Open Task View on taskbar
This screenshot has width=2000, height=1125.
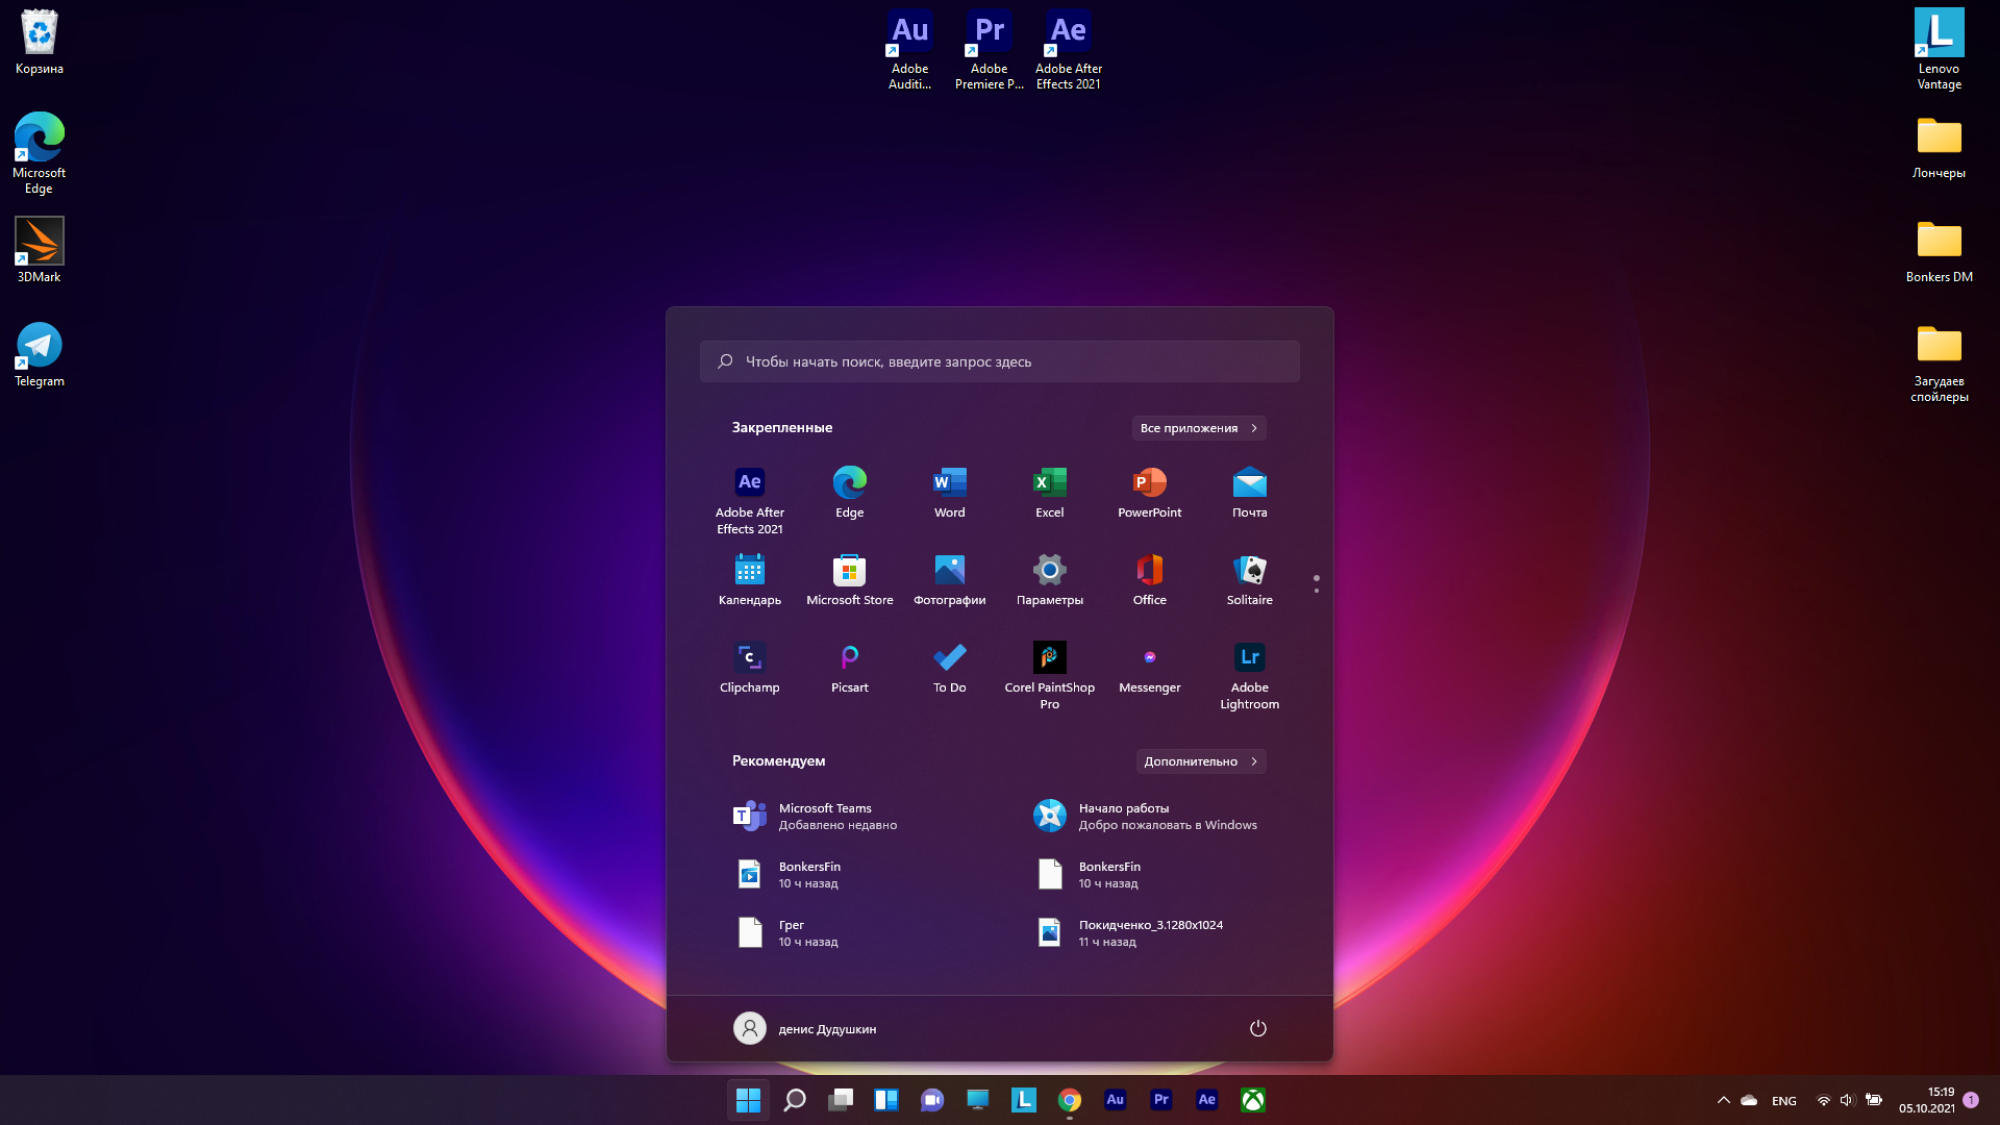click(840, 1100)
